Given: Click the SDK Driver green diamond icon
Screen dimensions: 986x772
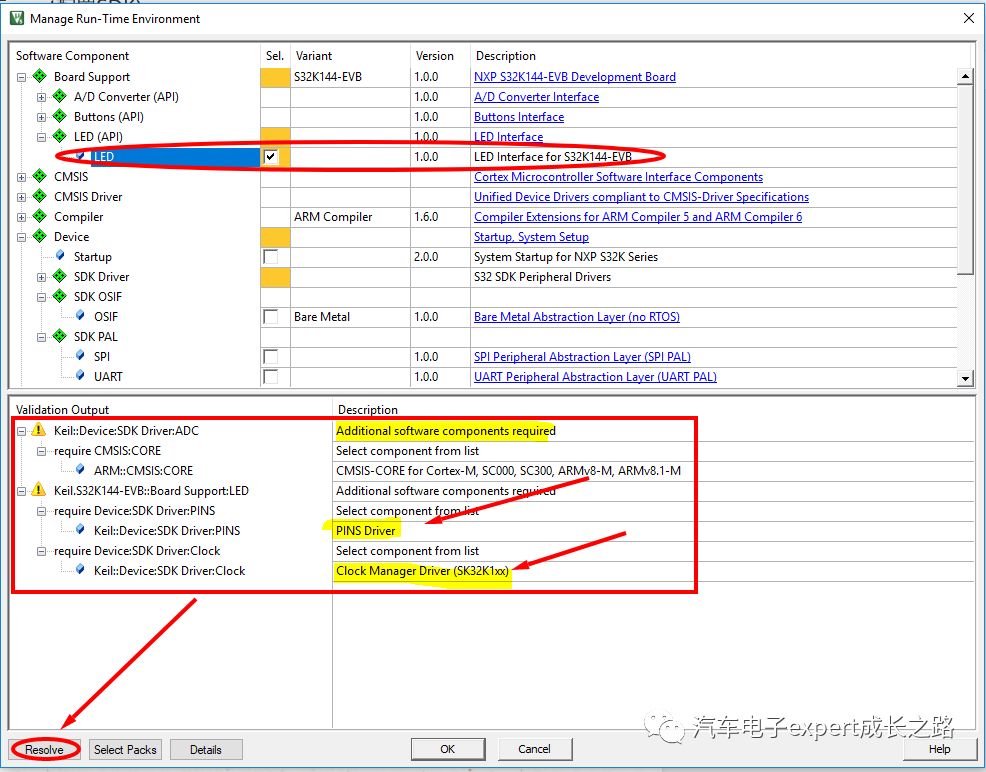Looking at the screenshot, I should tap(60, 277).
